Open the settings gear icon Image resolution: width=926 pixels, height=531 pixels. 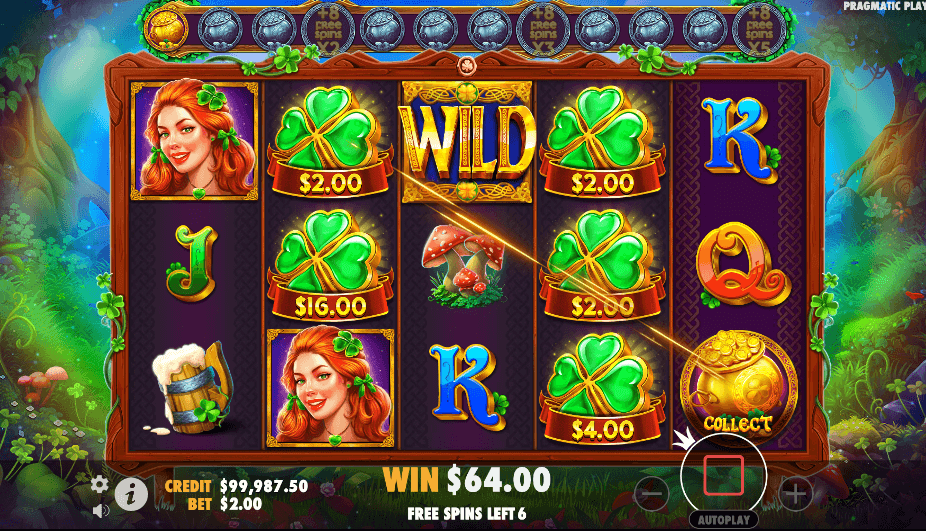coord(99,484)
